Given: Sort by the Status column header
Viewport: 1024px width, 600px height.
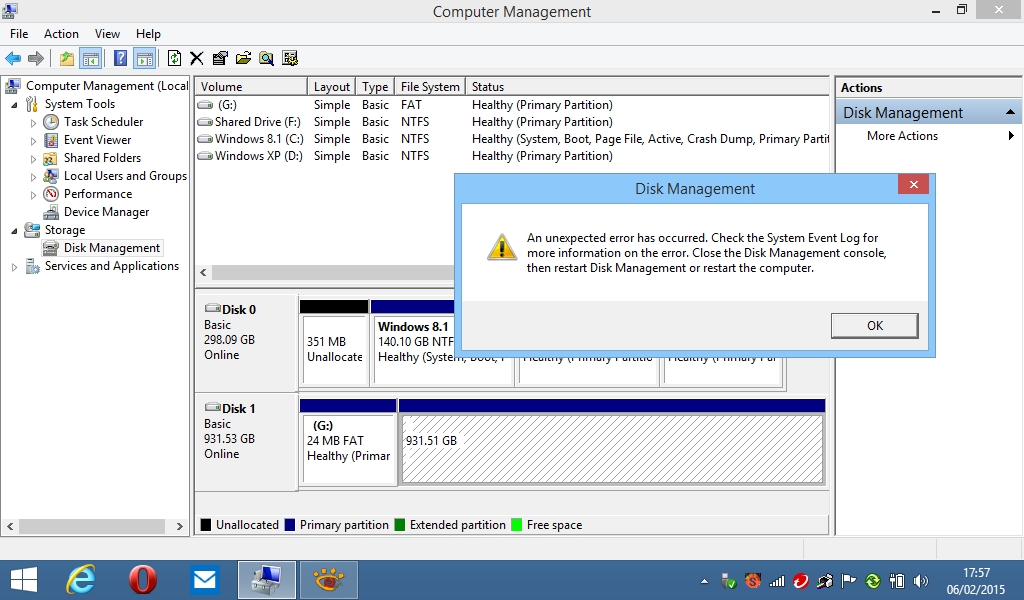Looking at the screenshot, I should pos(647,87).
